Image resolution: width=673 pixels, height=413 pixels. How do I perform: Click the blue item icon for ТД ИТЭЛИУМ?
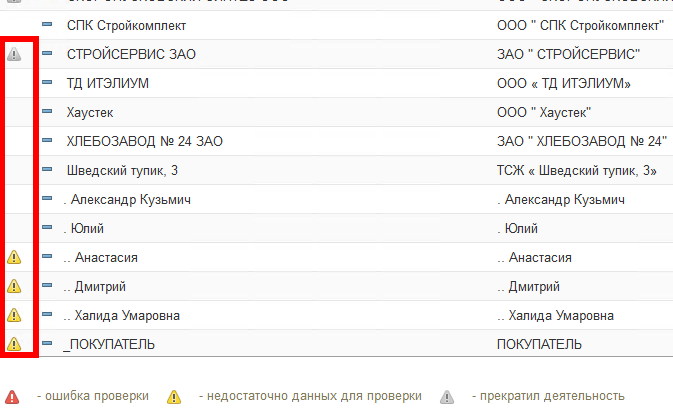pyautogui.click(x=47, y=83)
